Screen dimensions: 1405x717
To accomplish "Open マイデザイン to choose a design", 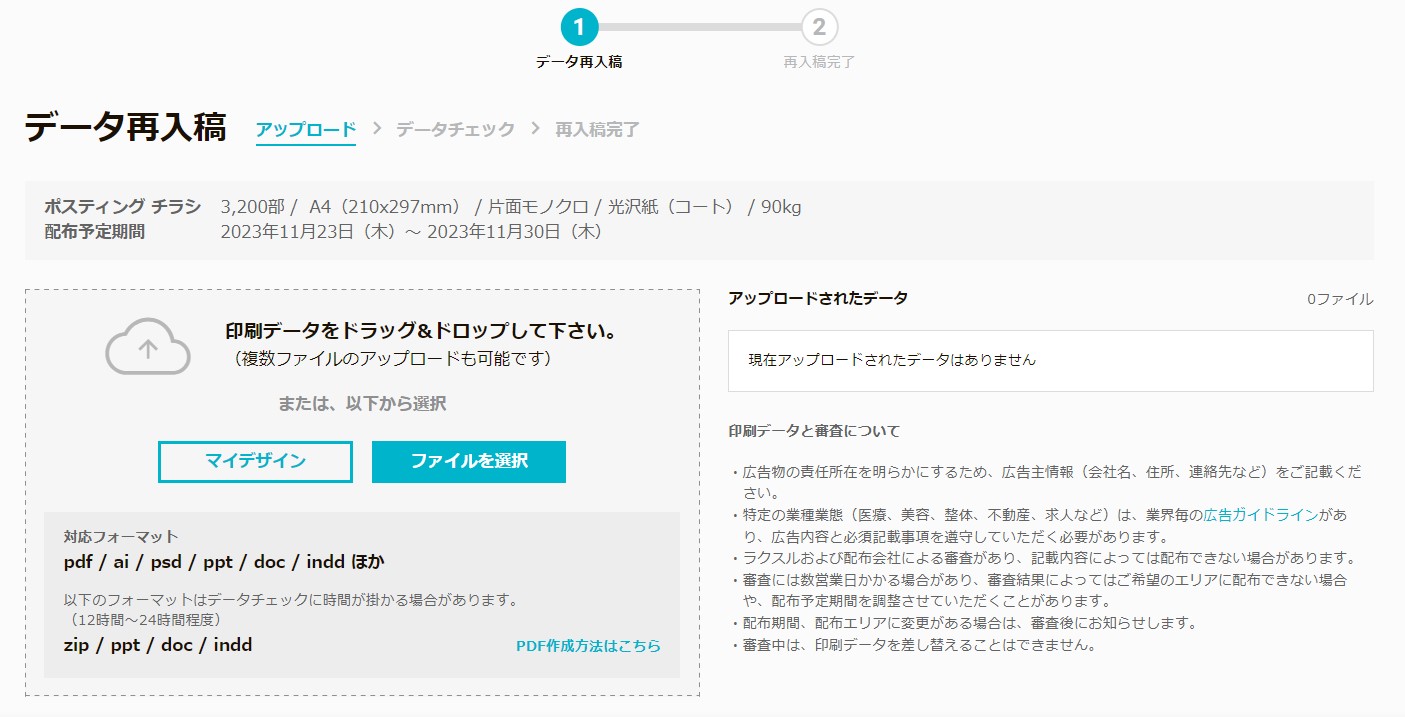I will 255,461.
